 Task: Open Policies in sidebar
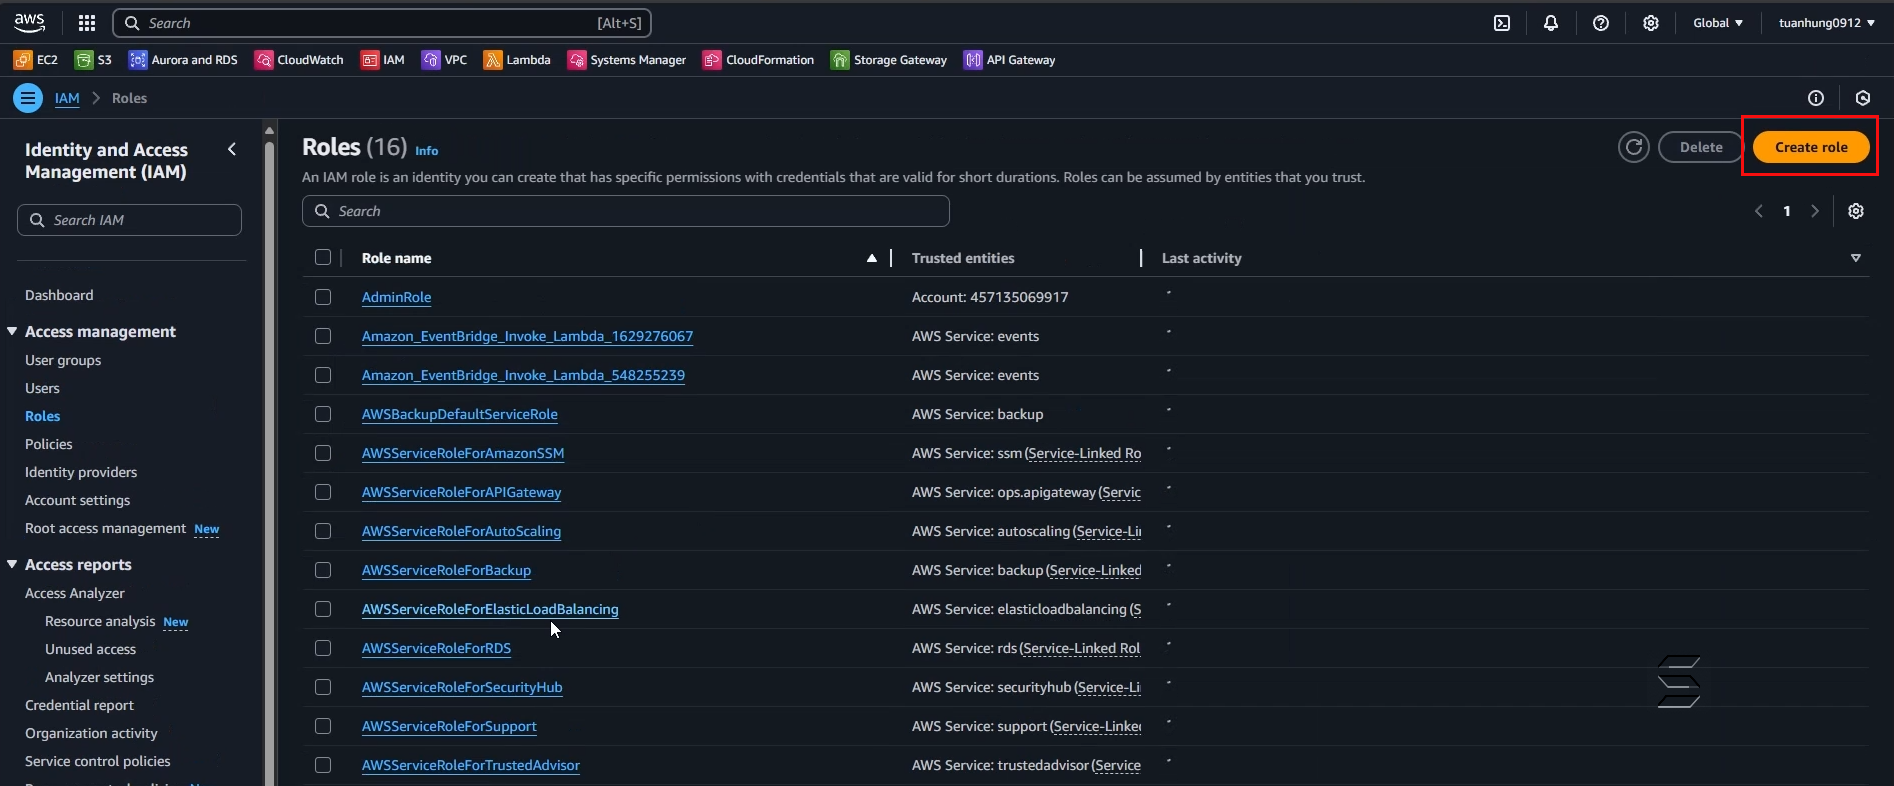49,444
